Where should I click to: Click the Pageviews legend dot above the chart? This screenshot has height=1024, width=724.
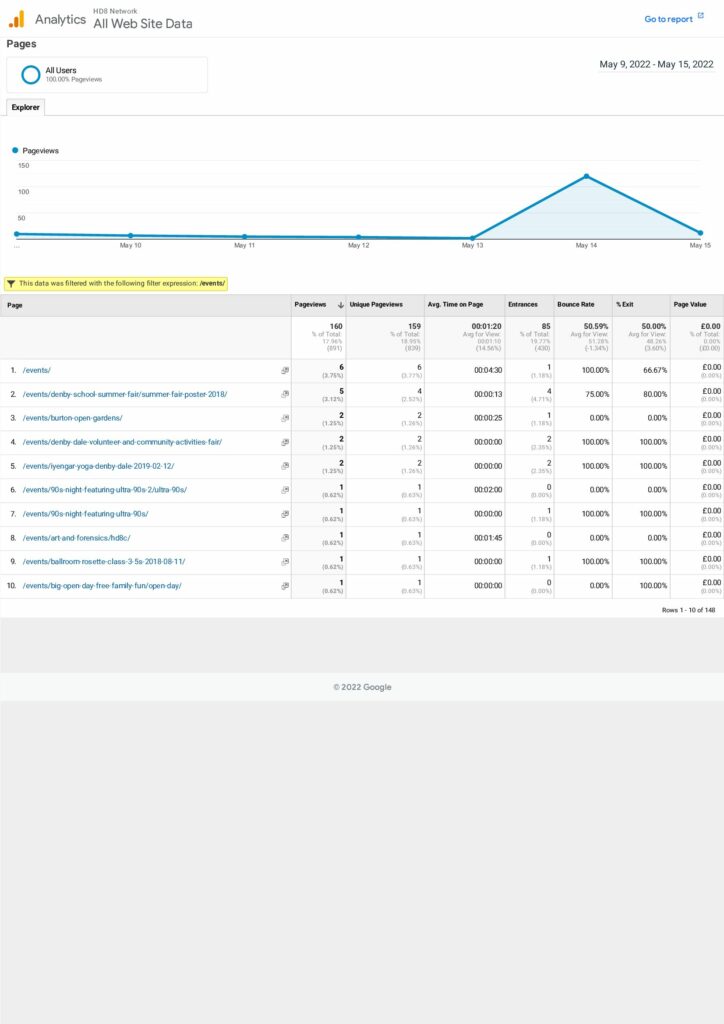click(16, 150)
